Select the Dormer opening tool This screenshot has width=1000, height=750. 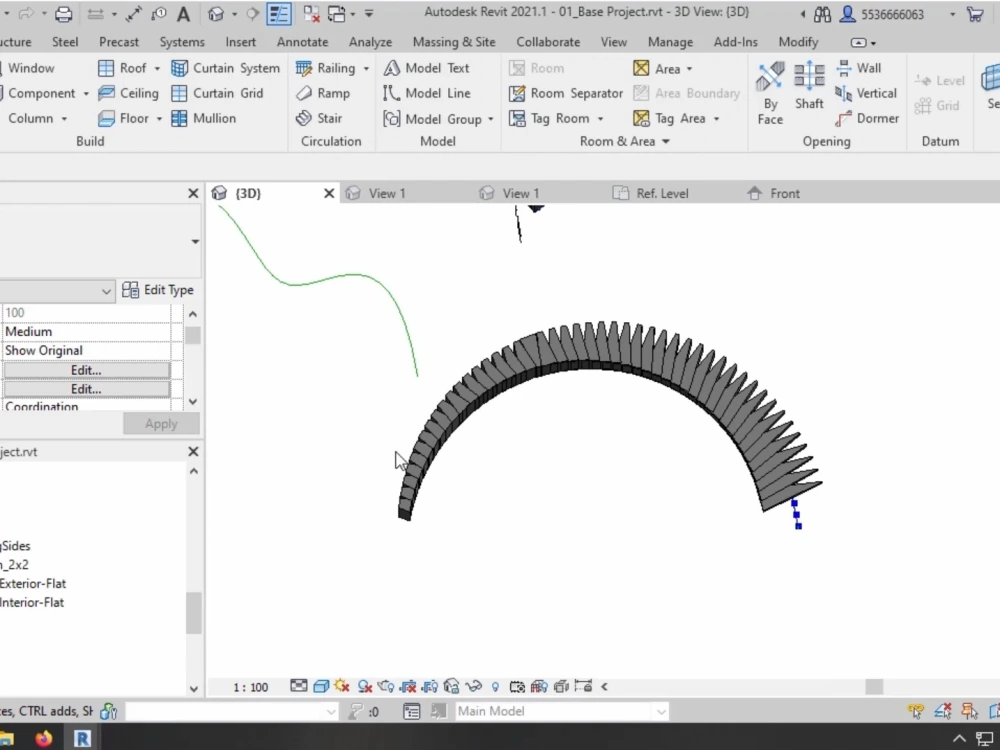coord(867,119)
